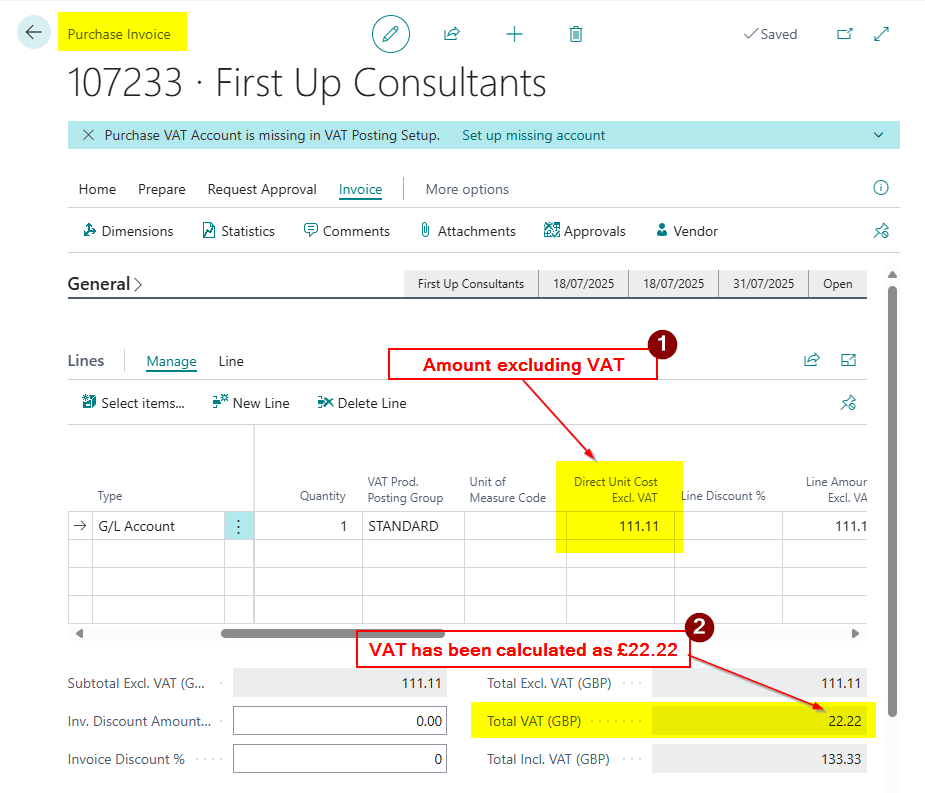Image resolution: width=925 pixels, height=793 pixels.
Task: Click Set up missing account link
Action: tap(533, 135)
